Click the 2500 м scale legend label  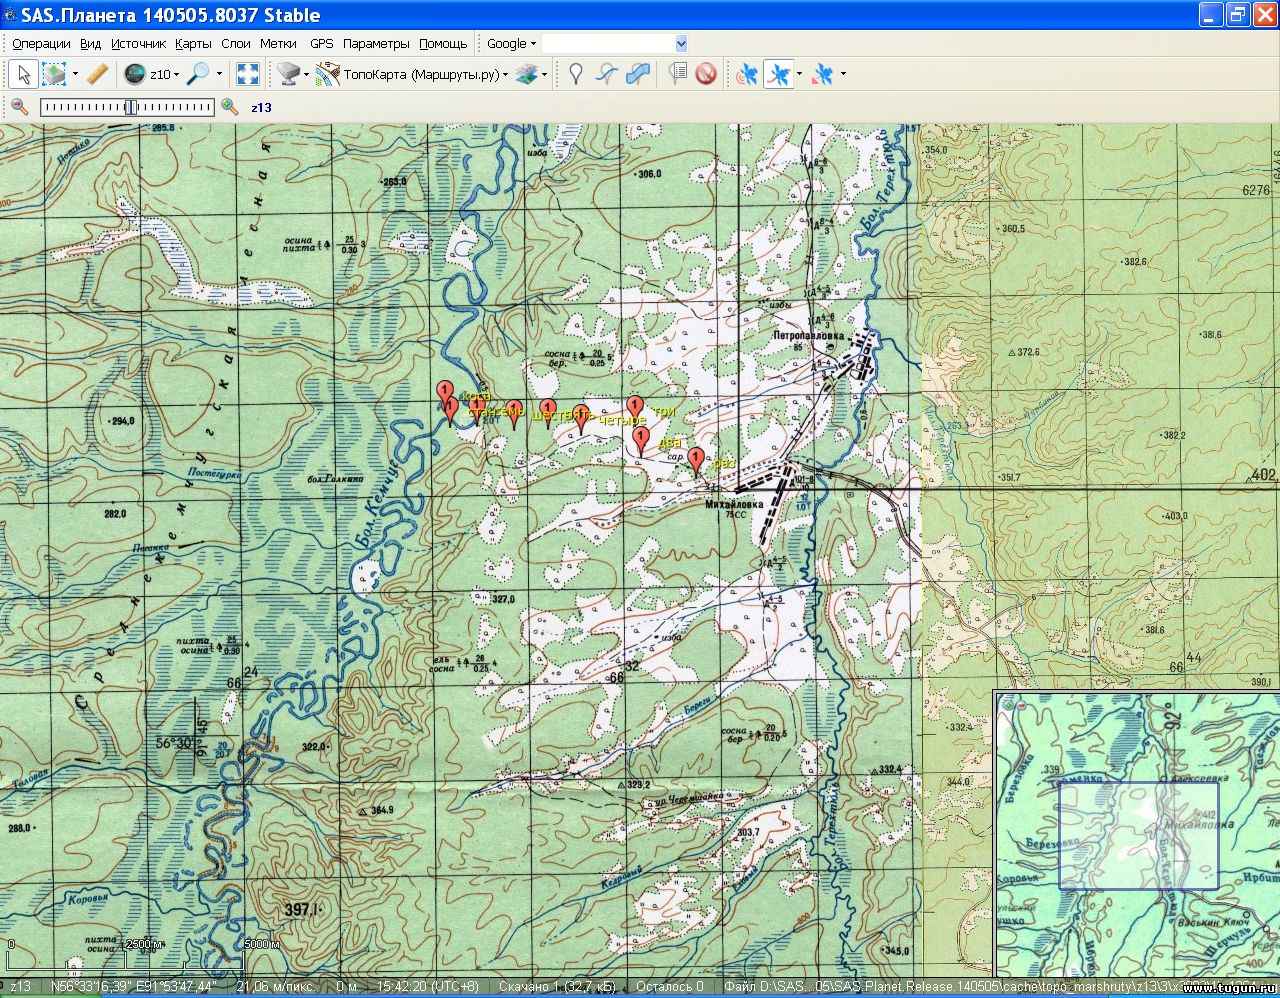point(143,944)
